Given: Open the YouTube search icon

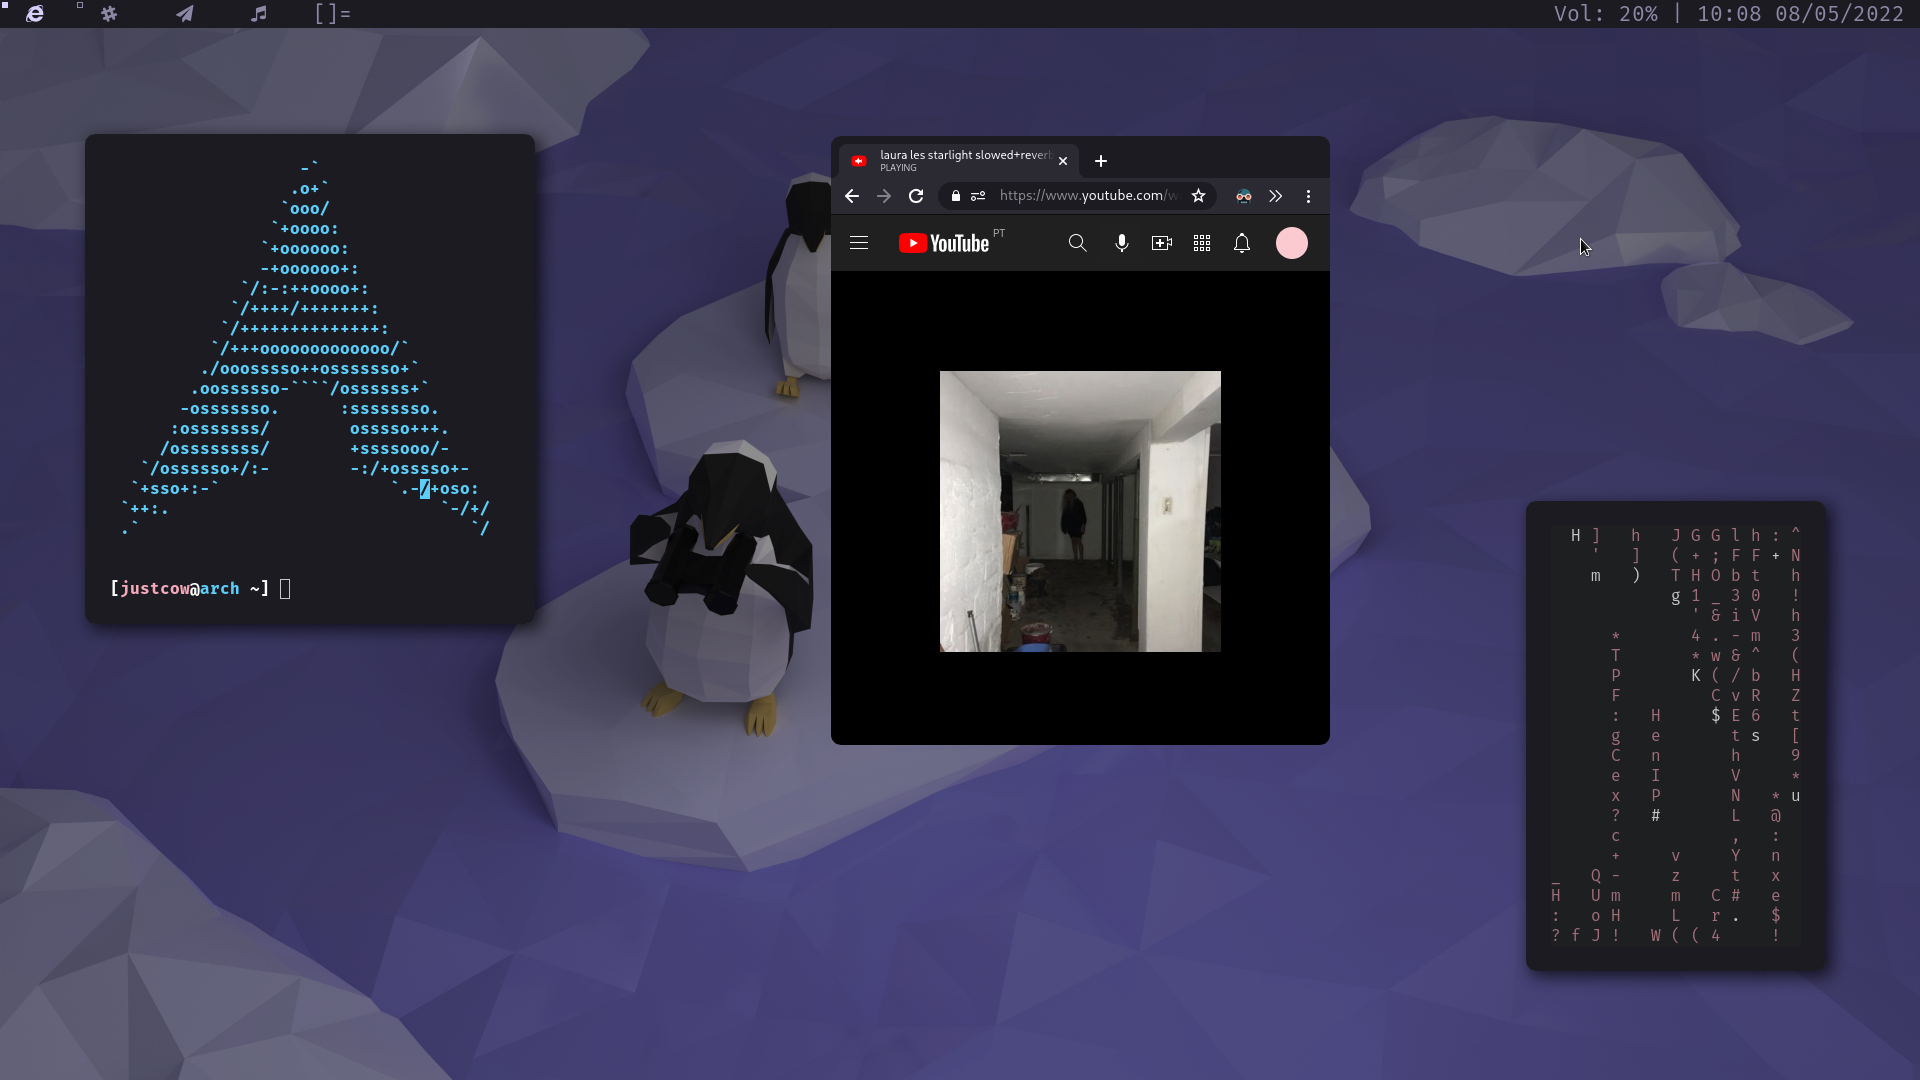Looking at the screenshot, I should [1077, 243].
